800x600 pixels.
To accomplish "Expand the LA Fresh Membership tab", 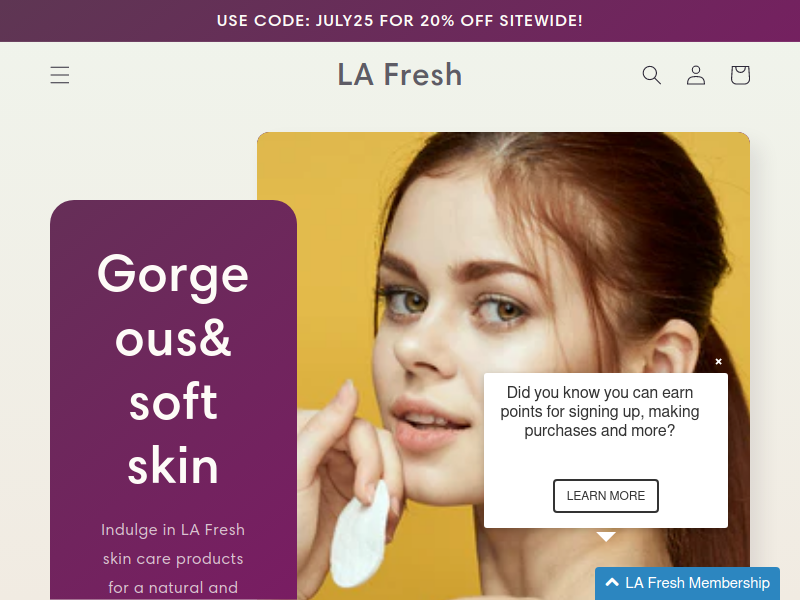I will 687,583.
